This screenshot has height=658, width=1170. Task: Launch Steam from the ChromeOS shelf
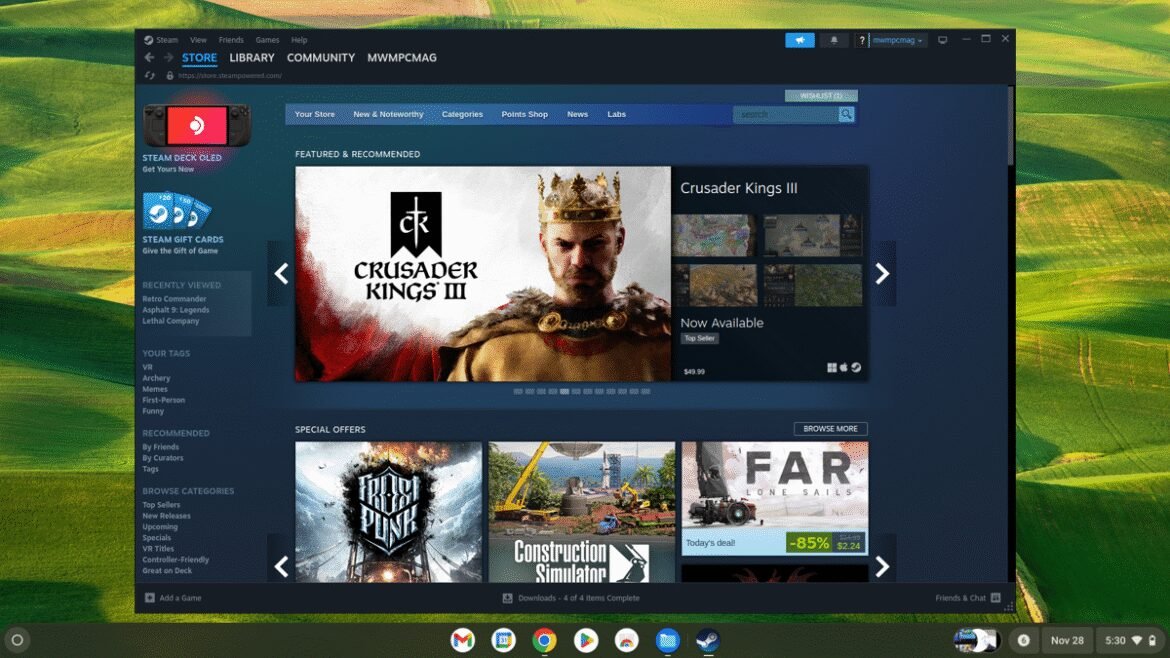[x=708, y=640]
